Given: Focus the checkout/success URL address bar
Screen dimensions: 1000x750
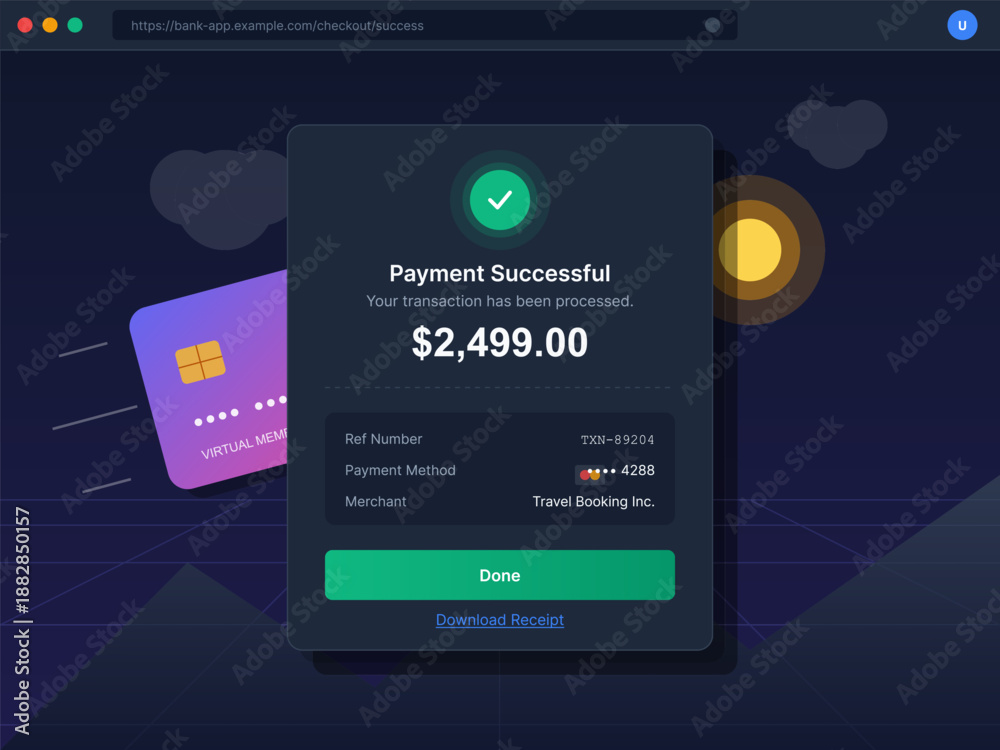Looking at the screenshot, I should (425, 26).
